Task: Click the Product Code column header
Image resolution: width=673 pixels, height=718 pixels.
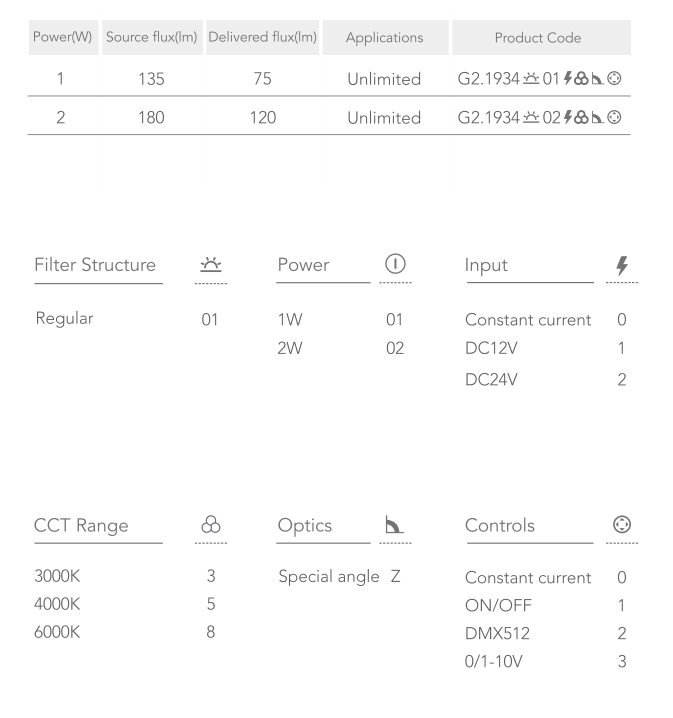Action: [538, 38]
